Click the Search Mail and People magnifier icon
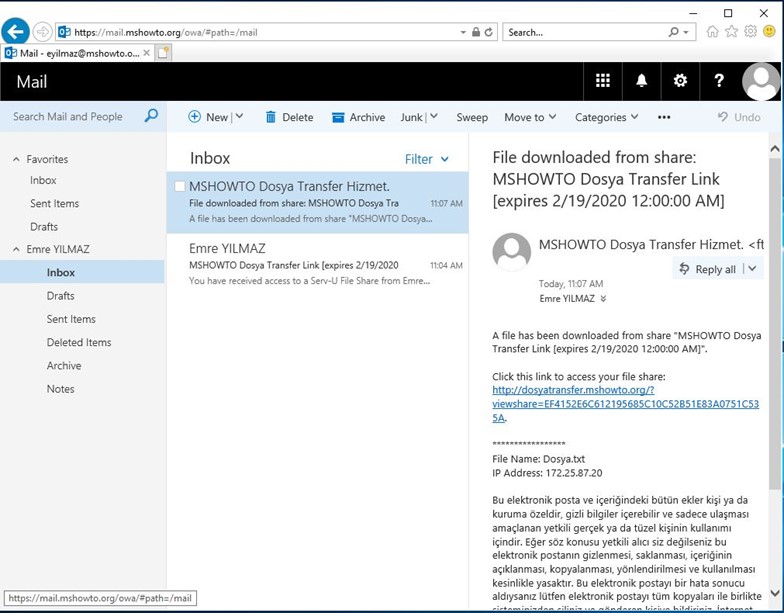 [x=151, y=116]
